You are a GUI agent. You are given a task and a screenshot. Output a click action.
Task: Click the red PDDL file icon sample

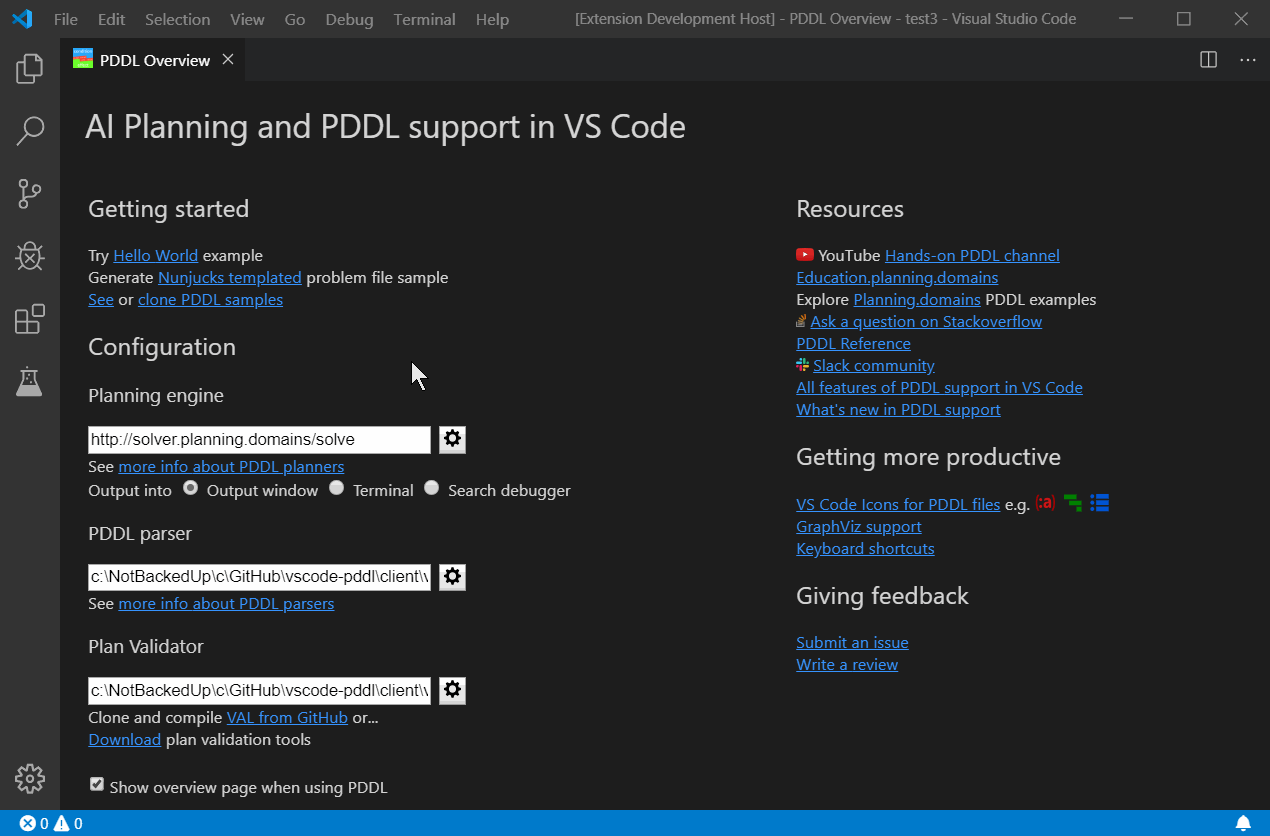point(1045,503)
